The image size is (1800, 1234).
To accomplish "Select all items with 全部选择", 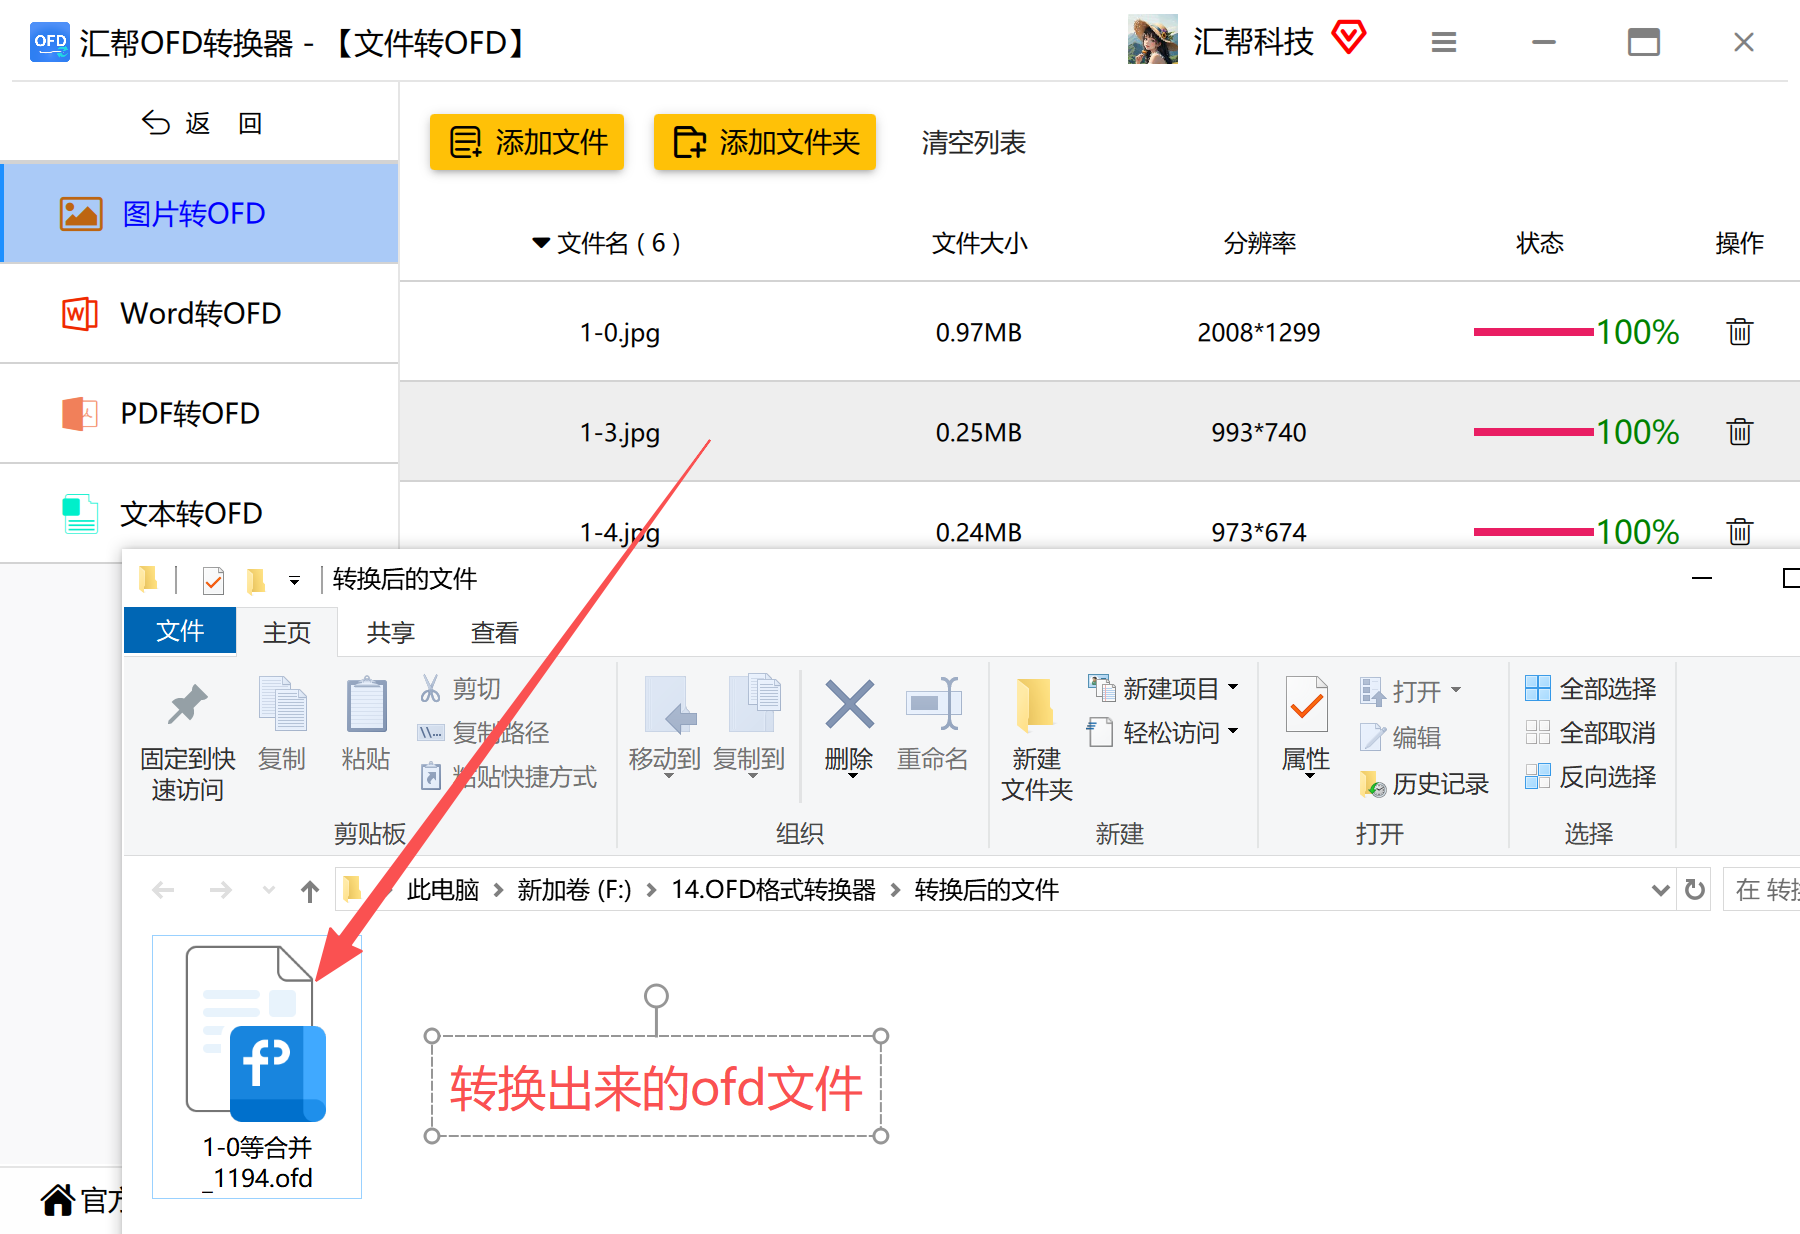I will pos(1590,689).
